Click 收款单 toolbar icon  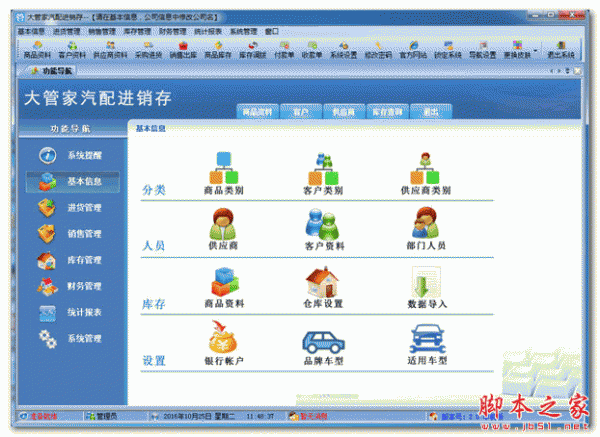pos(312,51)
